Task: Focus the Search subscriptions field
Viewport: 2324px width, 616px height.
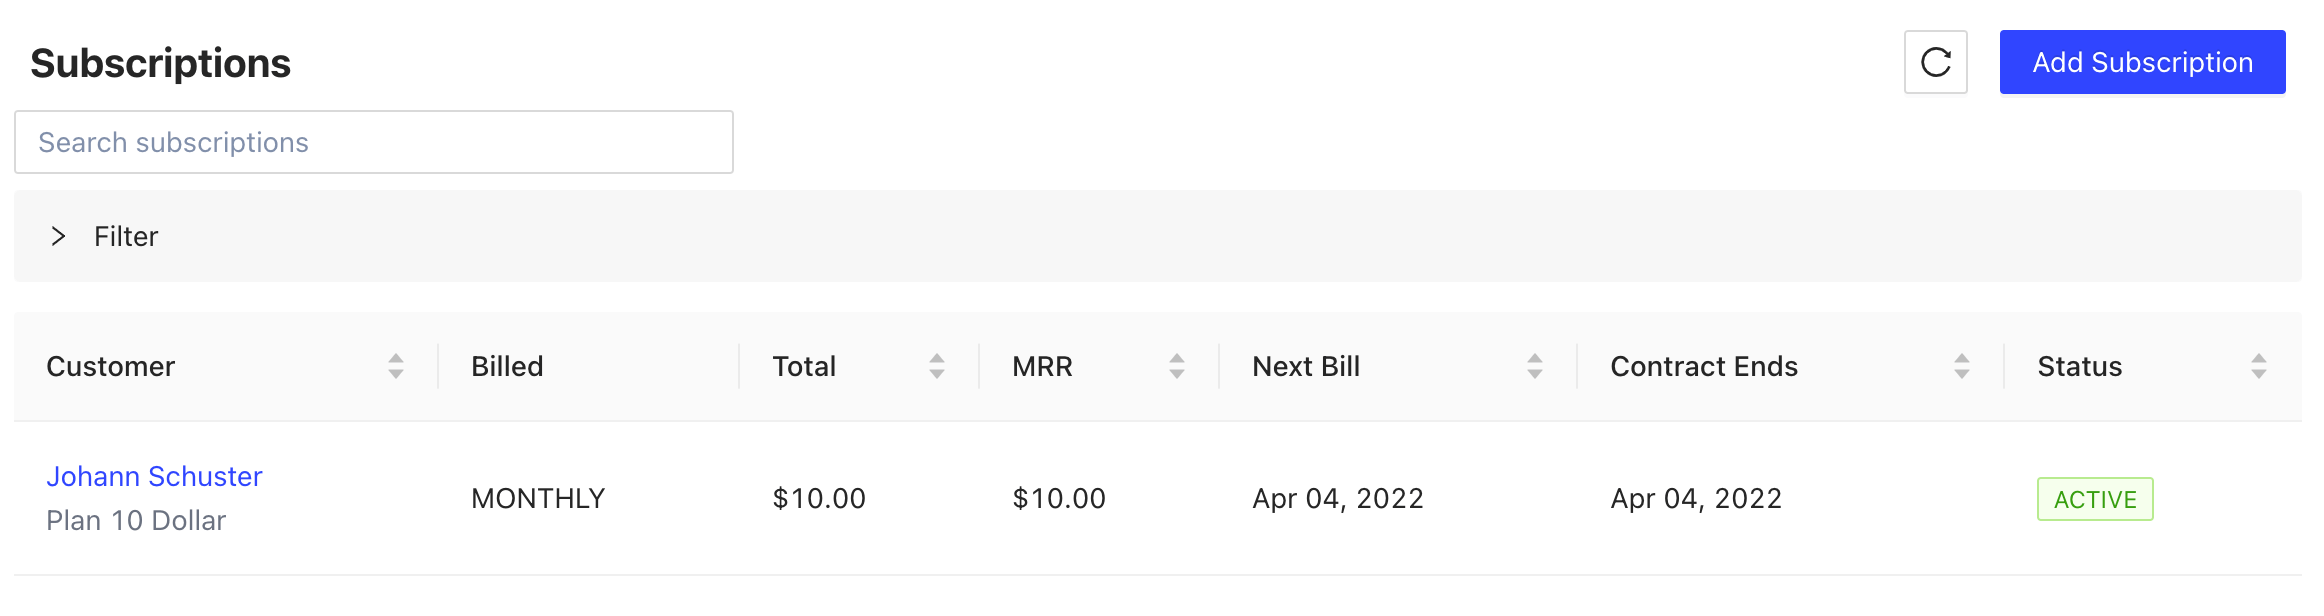Action: point(374,142)
